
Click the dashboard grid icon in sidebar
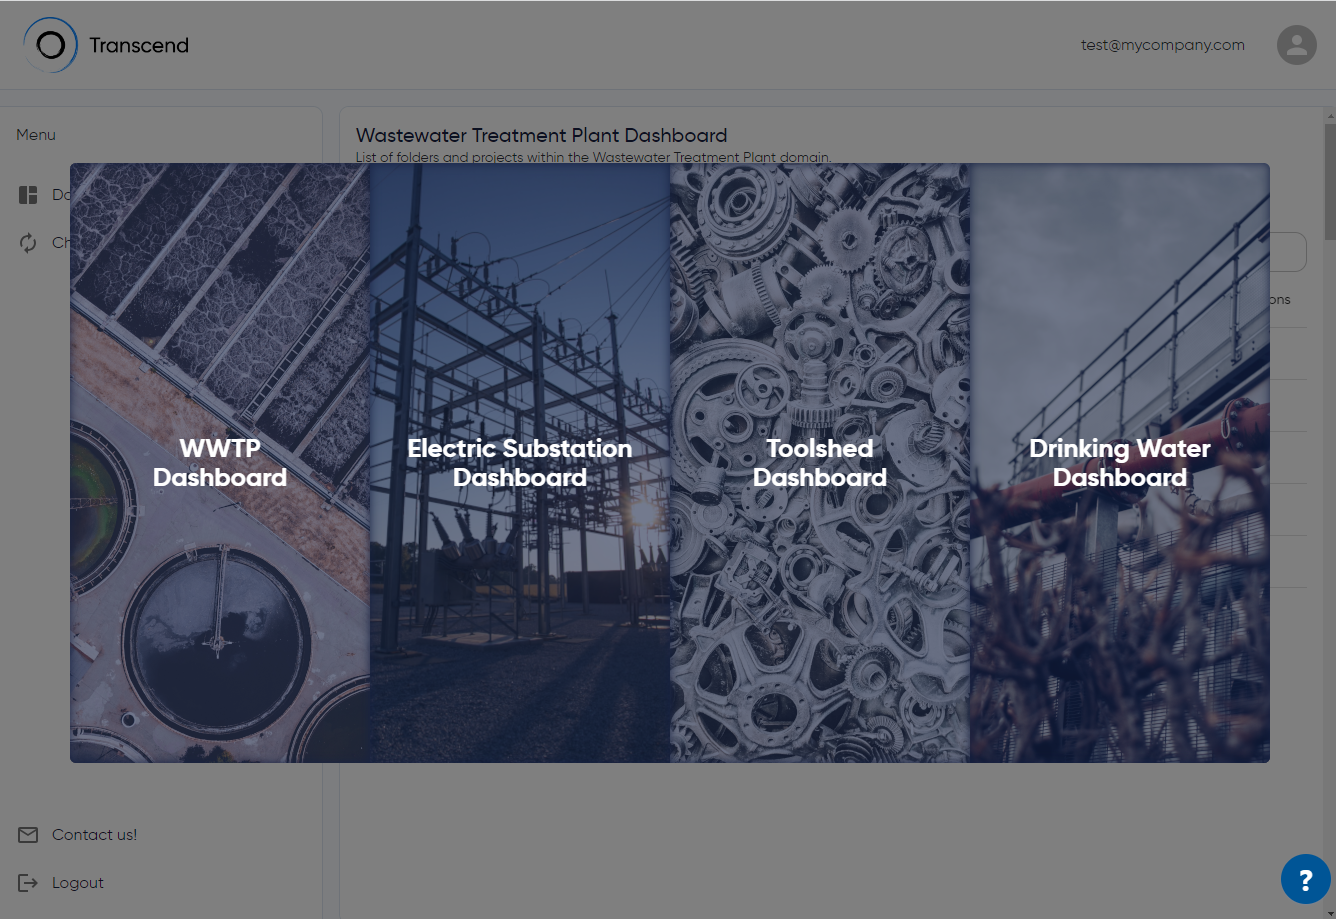pos(28,195)
